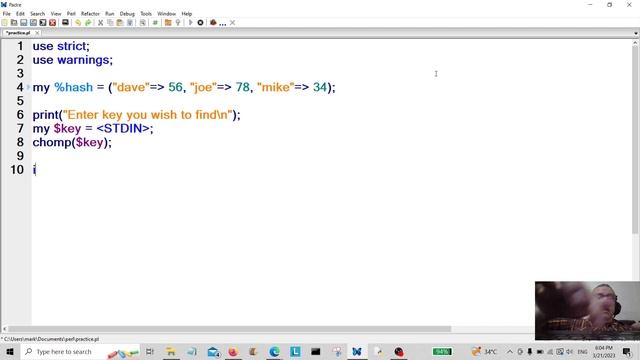The width and height of the screenshot is (640, 360).
Task: Toggle the fold marker on line 4
Action: click(x=29, y=87)
